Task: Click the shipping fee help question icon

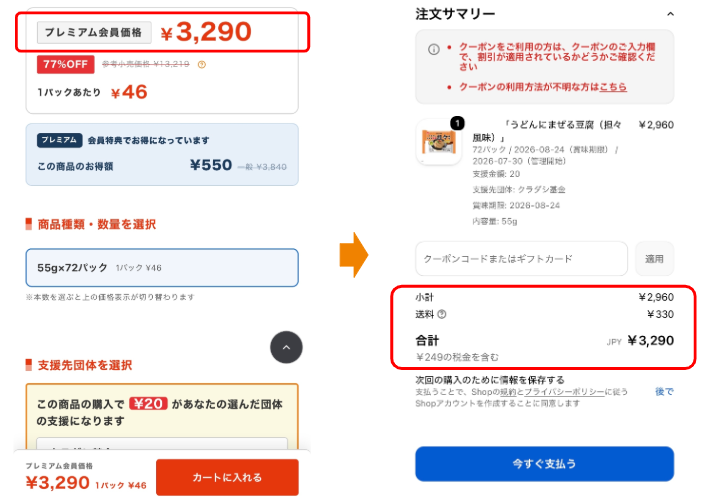Action: click(442, 314)
